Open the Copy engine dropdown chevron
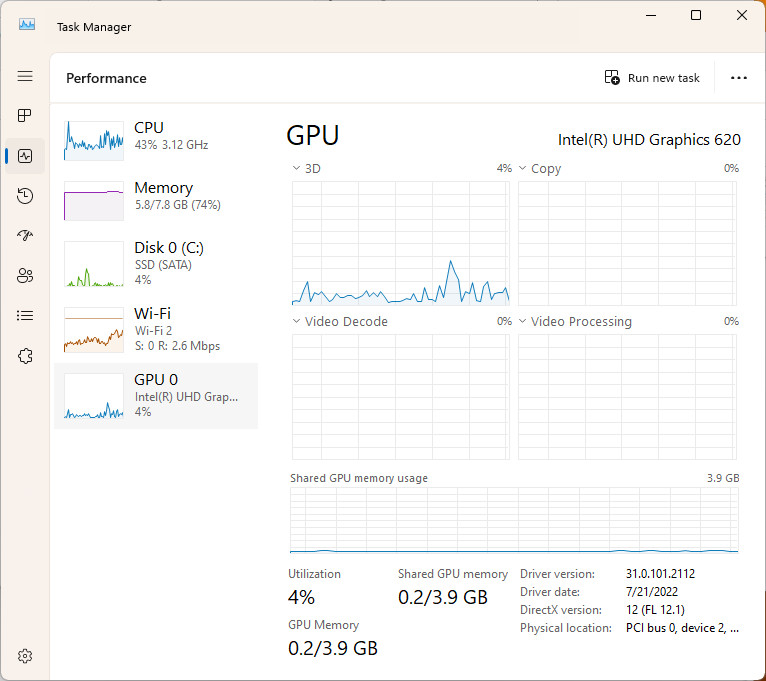The width and height of the screenshot is (766, 681). [522, 168]
